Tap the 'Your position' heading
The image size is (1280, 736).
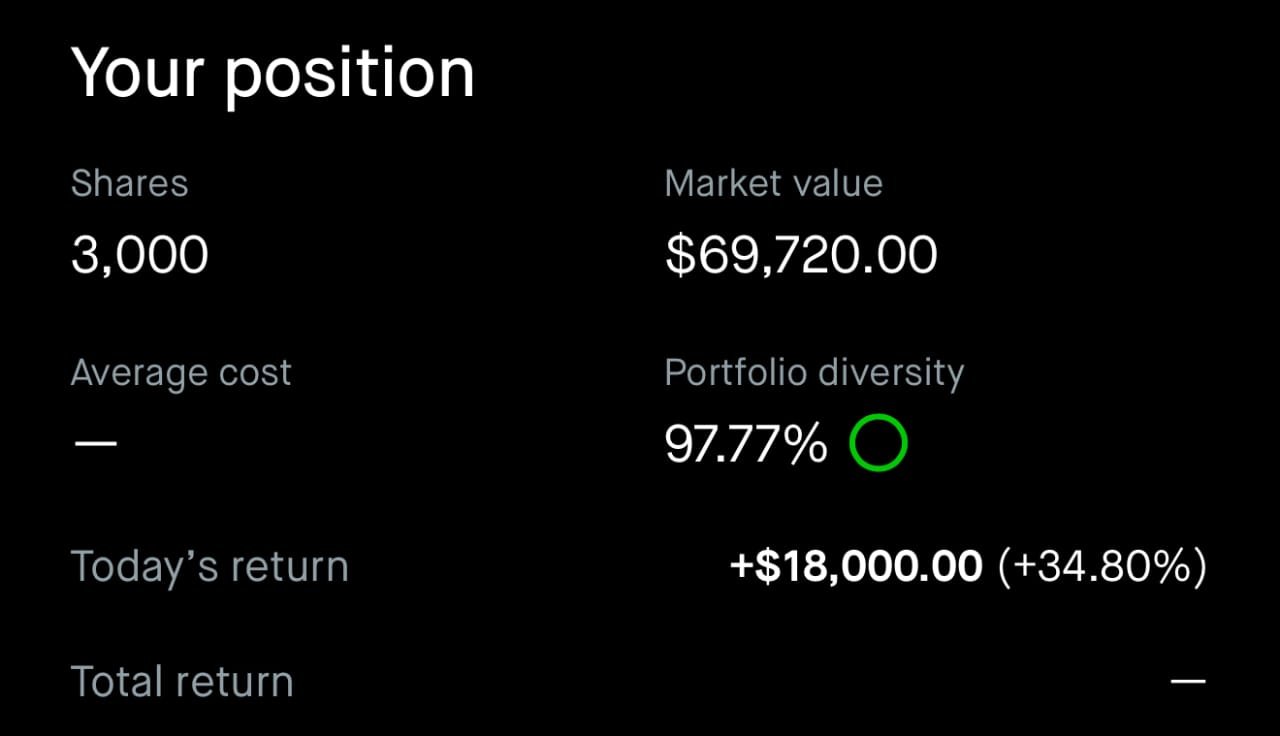click(x=272, y=74)
